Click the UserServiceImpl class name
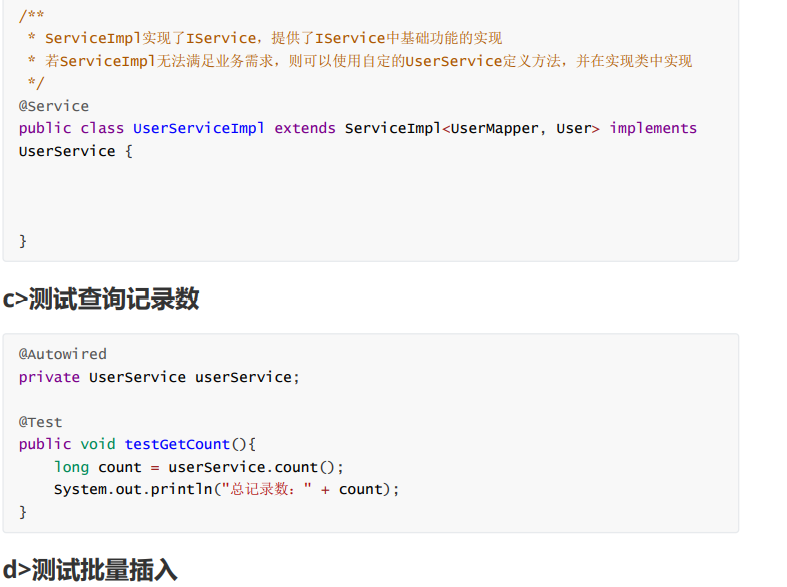 [x=199, y=128]
